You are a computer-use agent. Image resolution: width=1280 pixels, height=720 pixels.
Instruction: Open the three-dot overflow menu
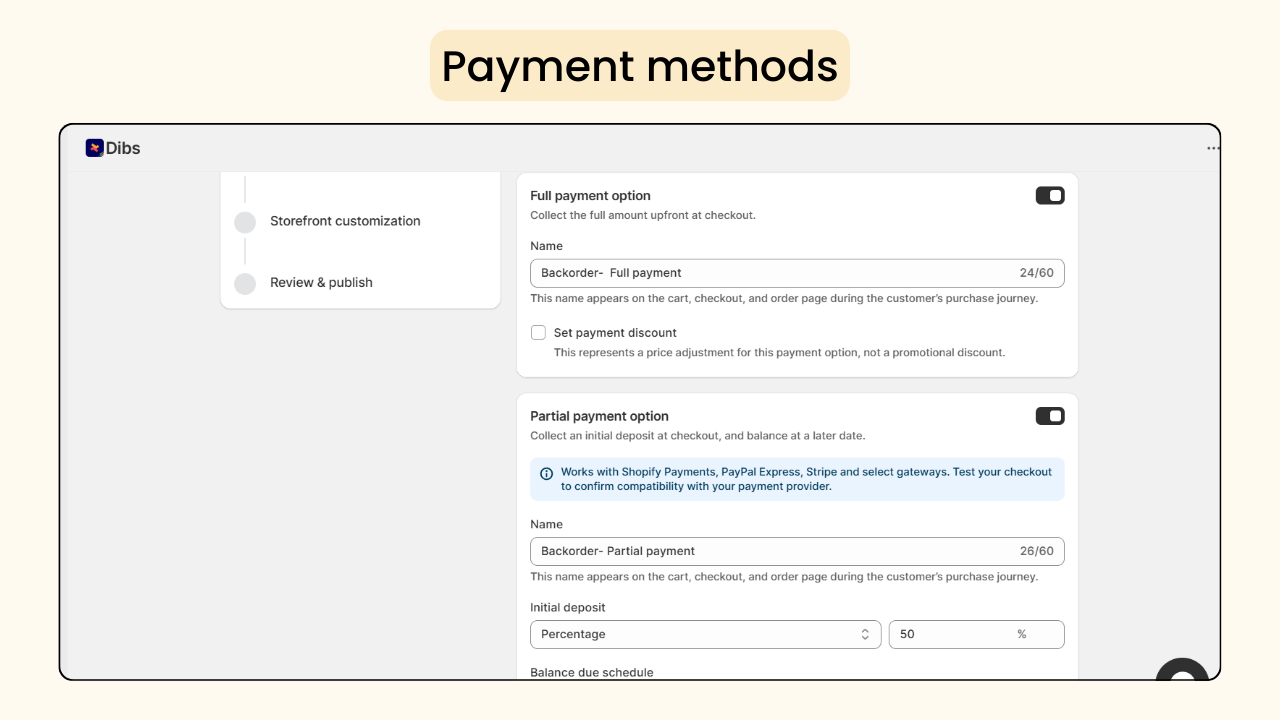point(1213,147)
